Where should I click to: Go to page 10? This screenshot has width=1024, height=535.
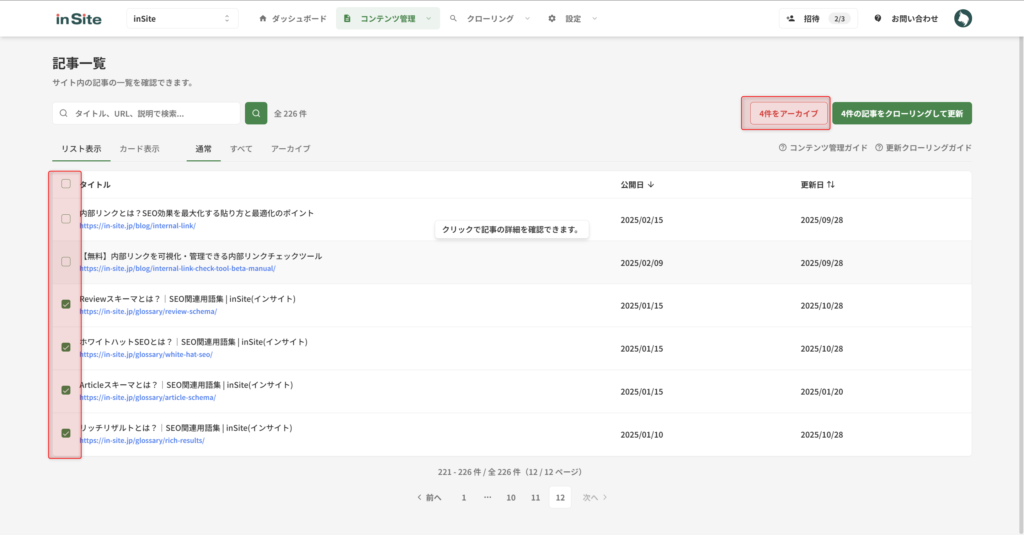(x=511, y=498)
